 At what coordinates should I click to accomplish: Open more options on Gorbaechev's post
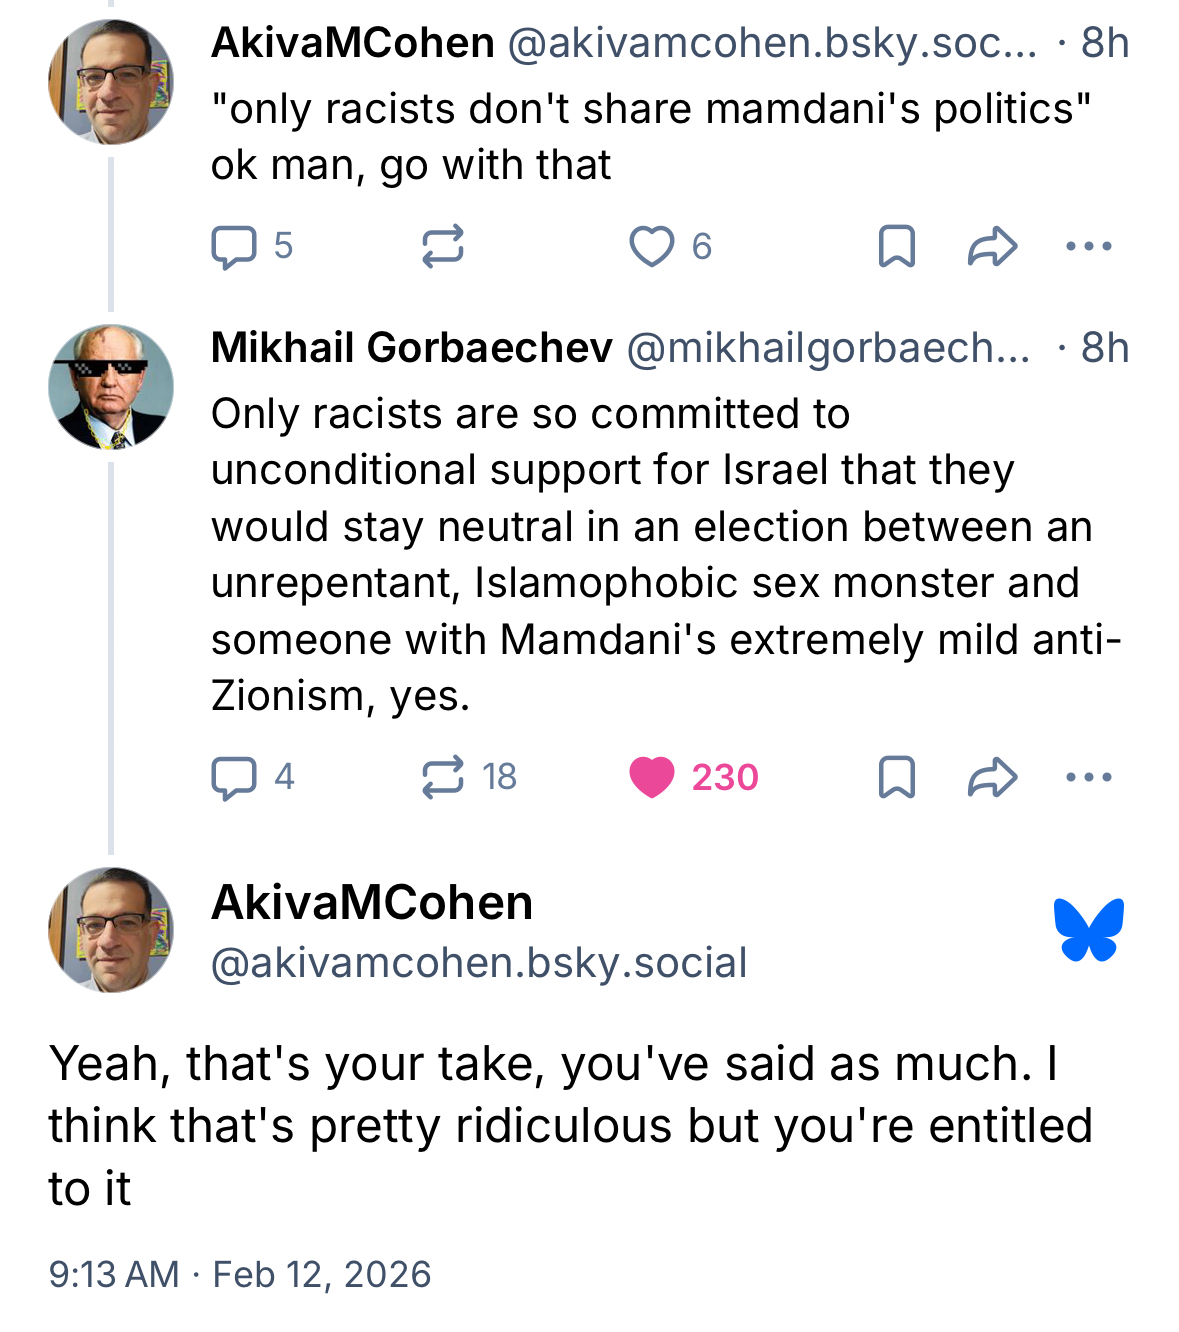pos(1088,777)
